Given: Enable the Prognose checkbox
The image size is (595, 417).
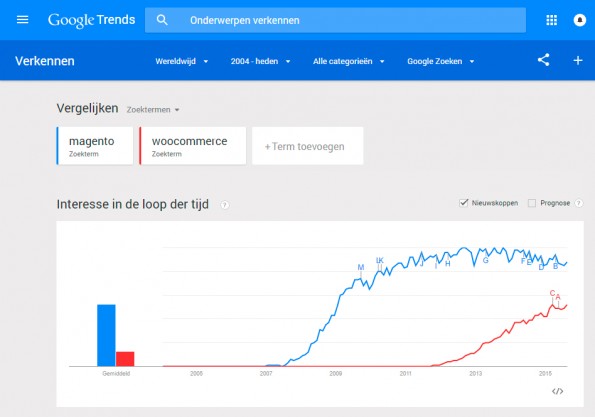Looking at the screenshot, I should click(532, 203).
